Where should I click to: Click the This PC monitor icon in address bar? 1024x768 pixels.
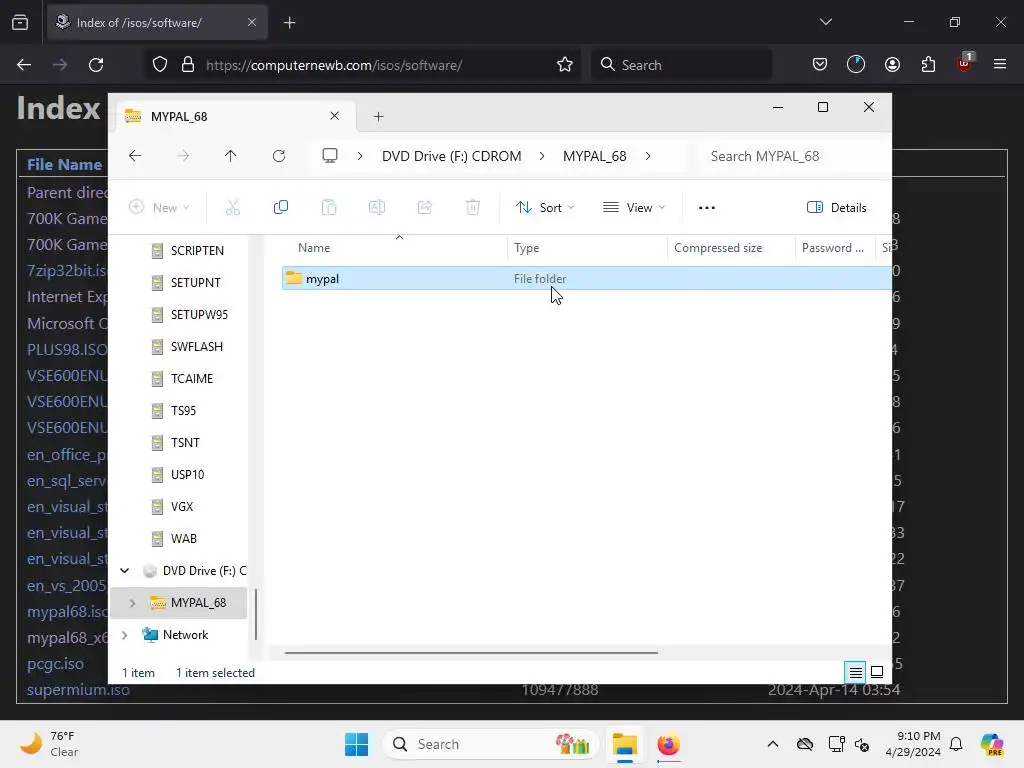click(330, 156)
